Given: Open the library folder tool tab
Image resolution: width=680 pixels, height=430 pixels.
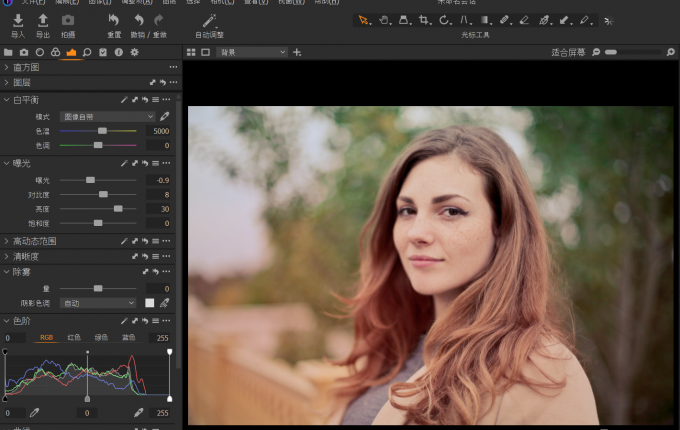Looking at the screenshot, I should click(x=8, y=52).
